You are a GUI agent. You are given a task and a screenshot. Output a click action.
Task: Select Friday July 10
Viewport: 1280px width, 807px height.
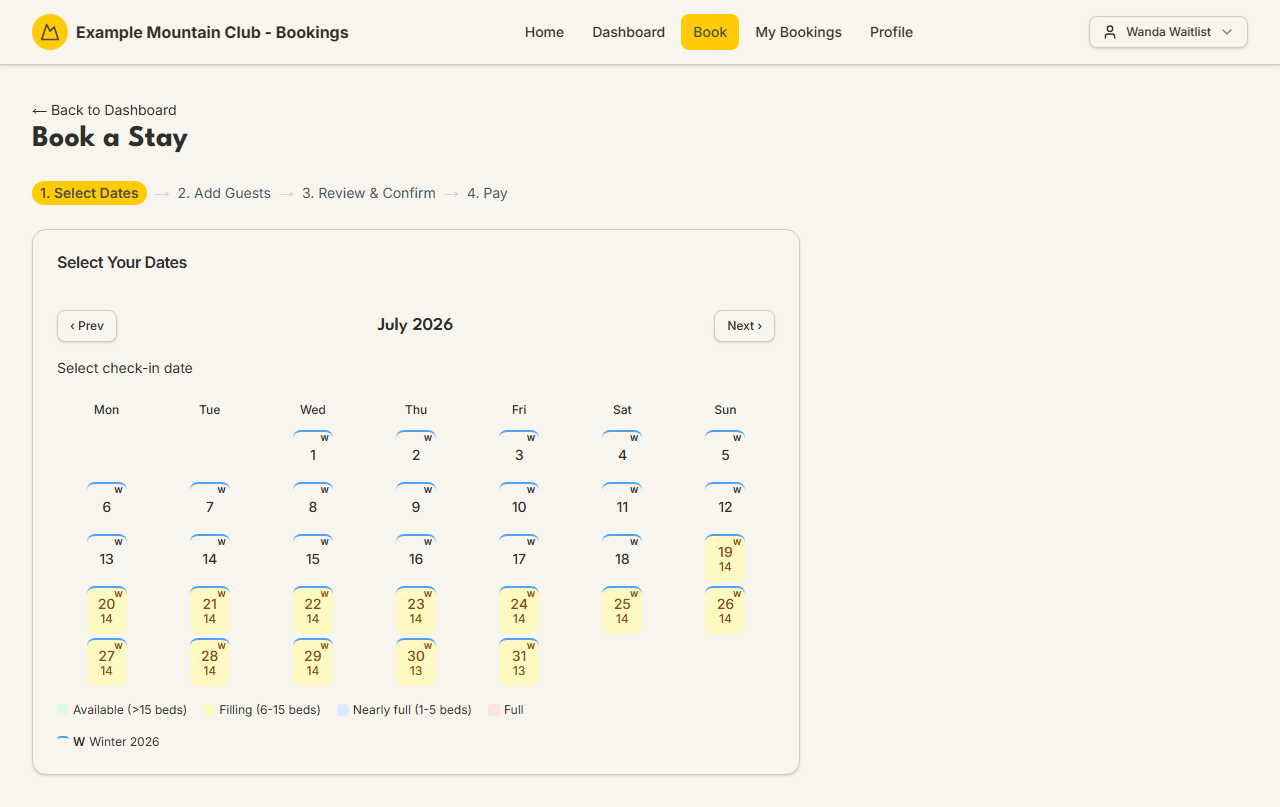[519, 504]
